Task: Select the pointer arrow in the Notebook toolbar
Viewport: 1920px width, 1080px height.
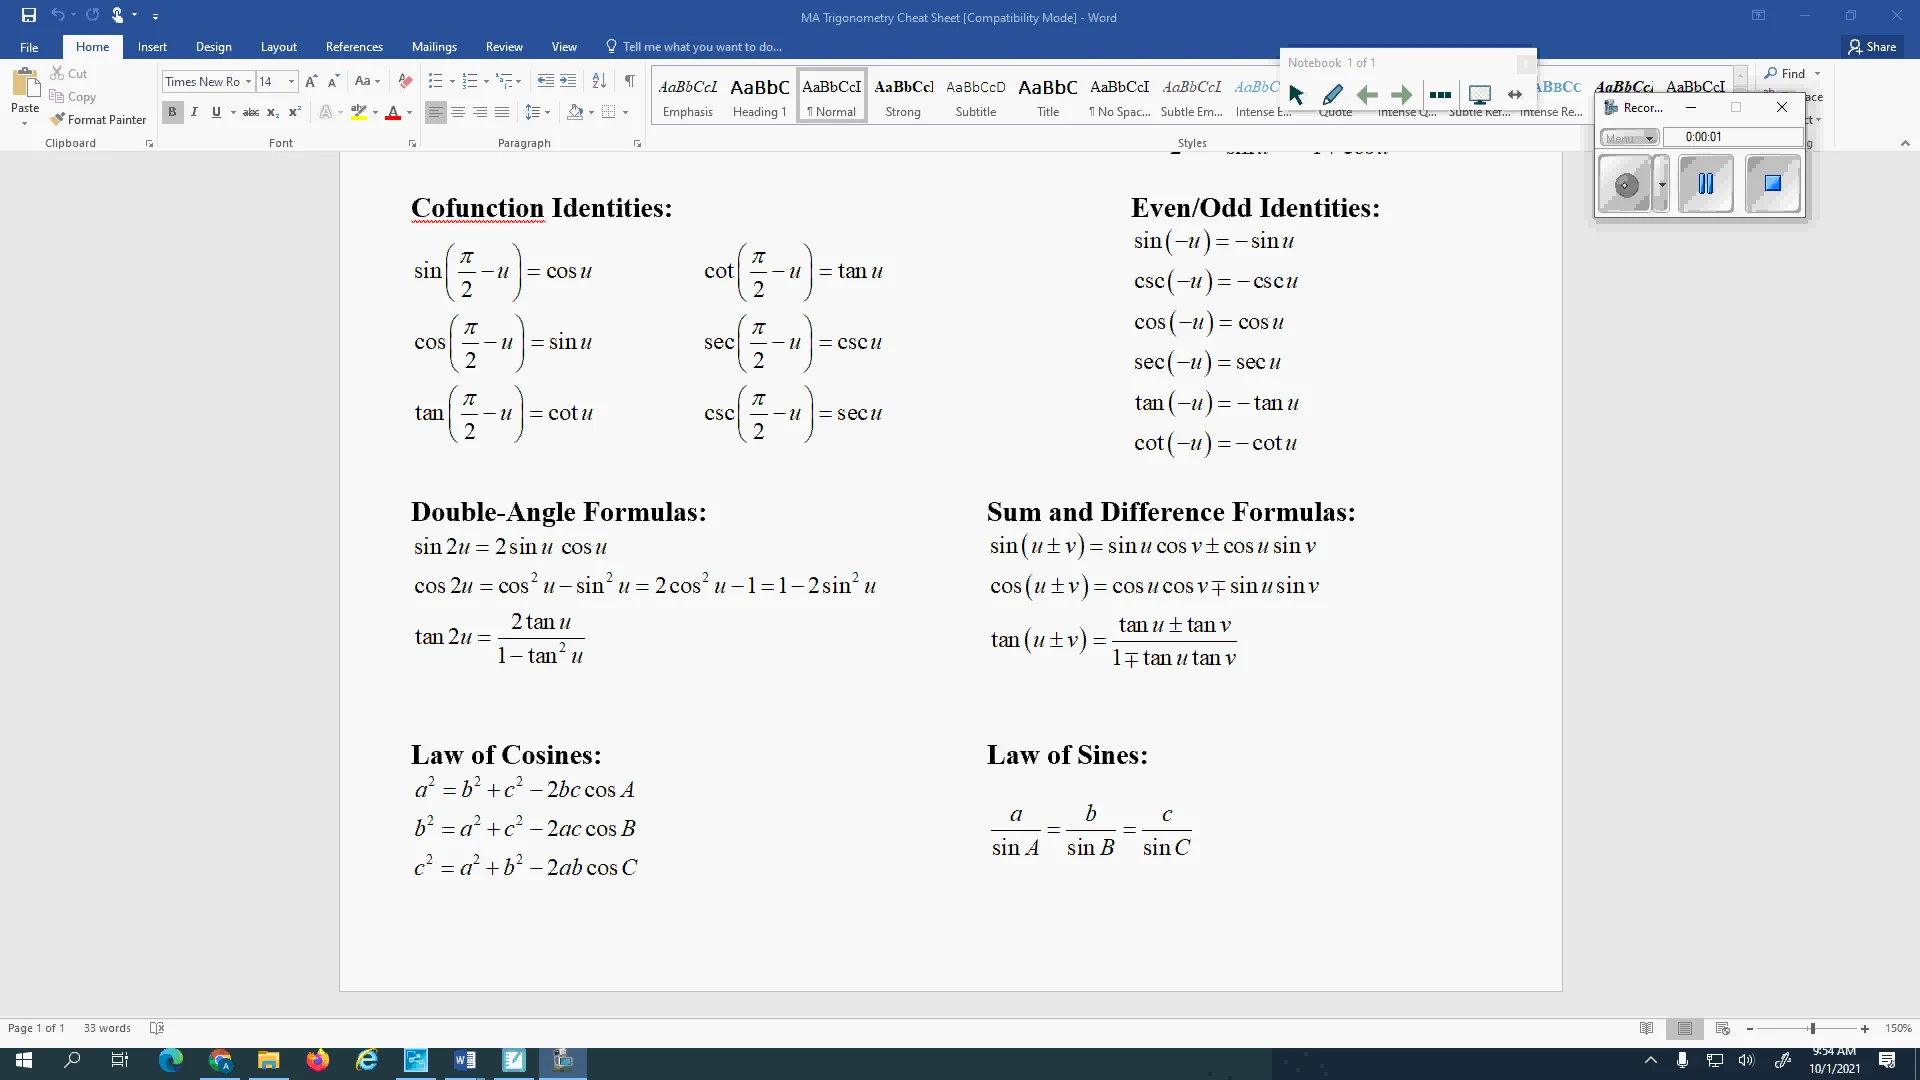Action: point(1297,95)
